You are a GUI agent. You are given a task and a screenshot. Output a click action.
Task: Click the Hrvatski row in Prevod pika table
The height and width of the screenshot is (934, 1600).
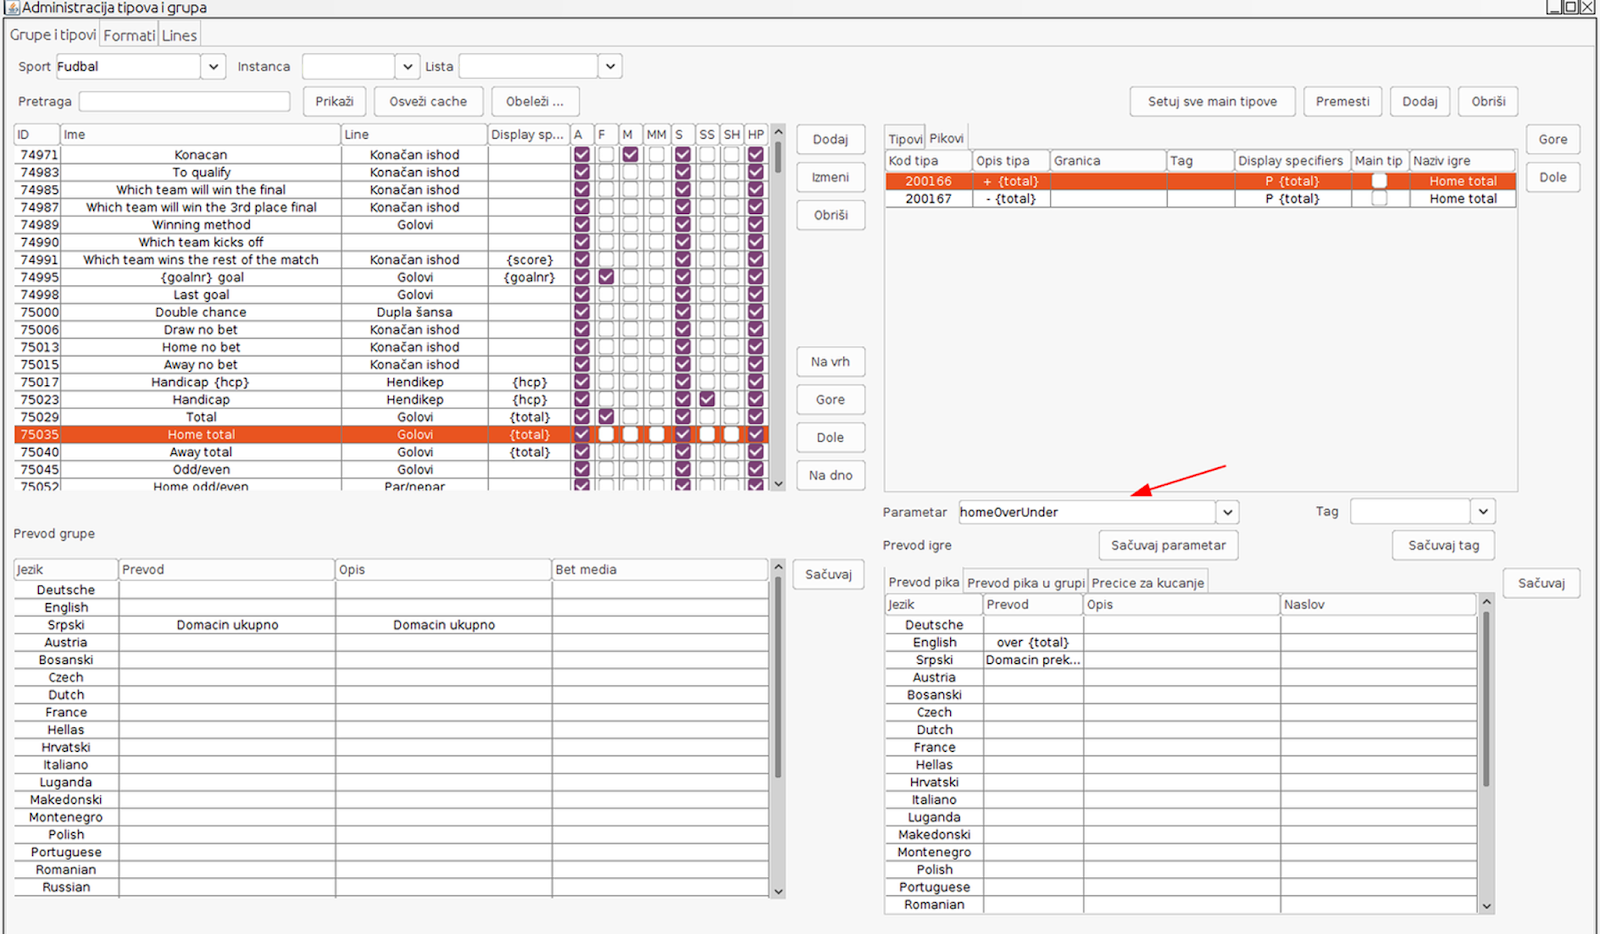(x=1180, y=783)
